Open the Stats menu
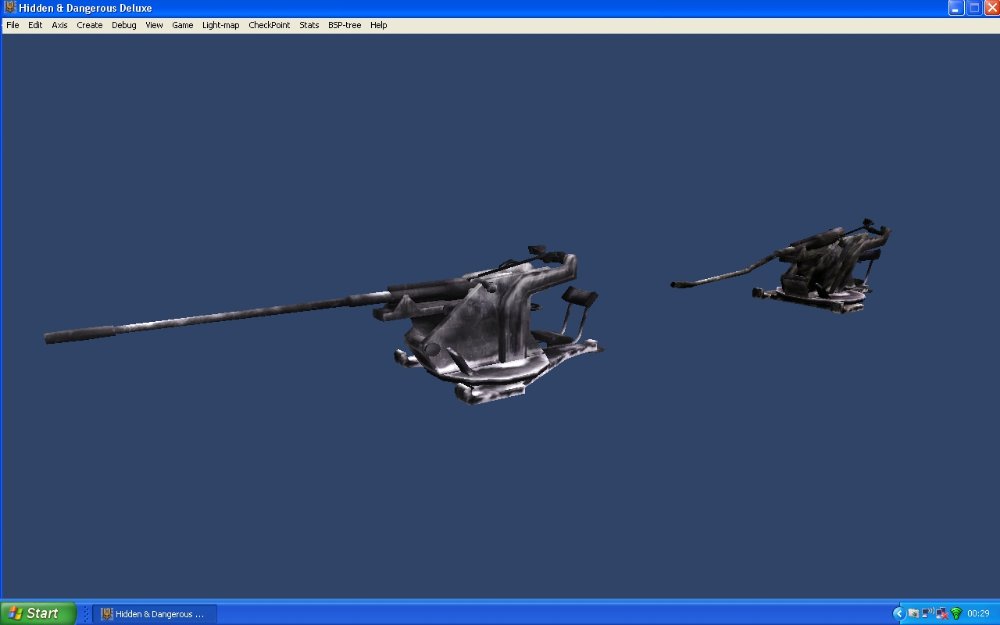The image size is (1000, 625). click(309, 25)
